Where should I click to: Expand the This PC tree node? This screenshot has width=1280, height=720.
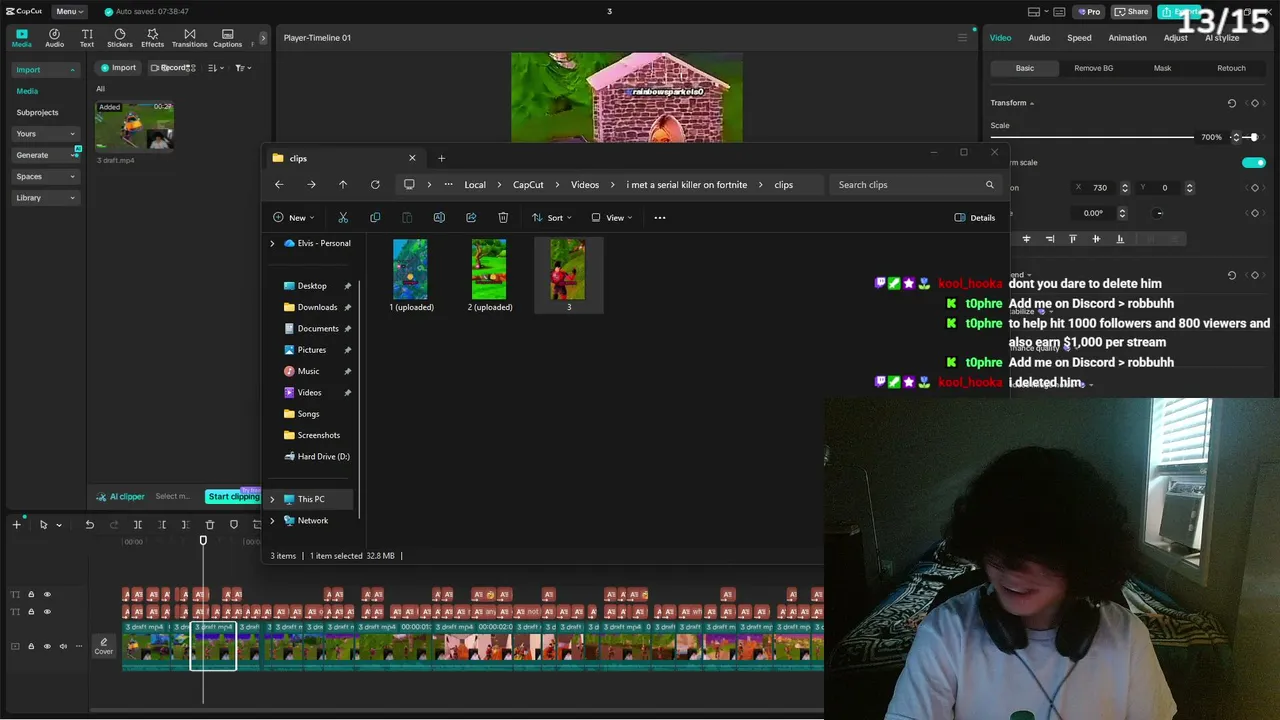pyautogui.click(x=272, y=499)
